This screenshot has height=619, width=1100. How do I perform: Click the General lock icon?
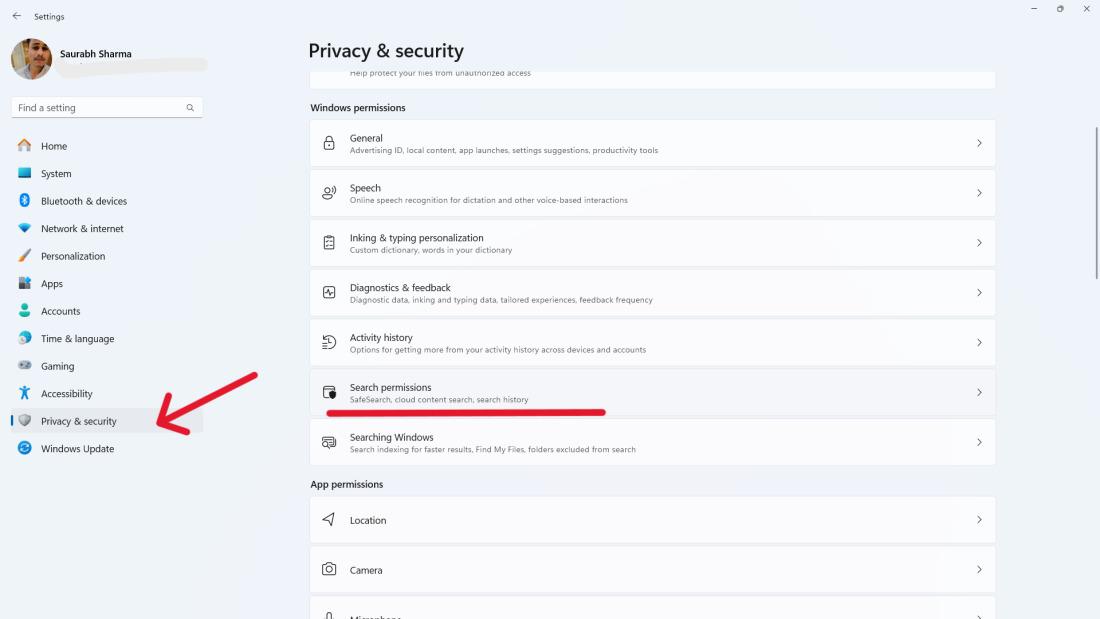coord(329,143)
